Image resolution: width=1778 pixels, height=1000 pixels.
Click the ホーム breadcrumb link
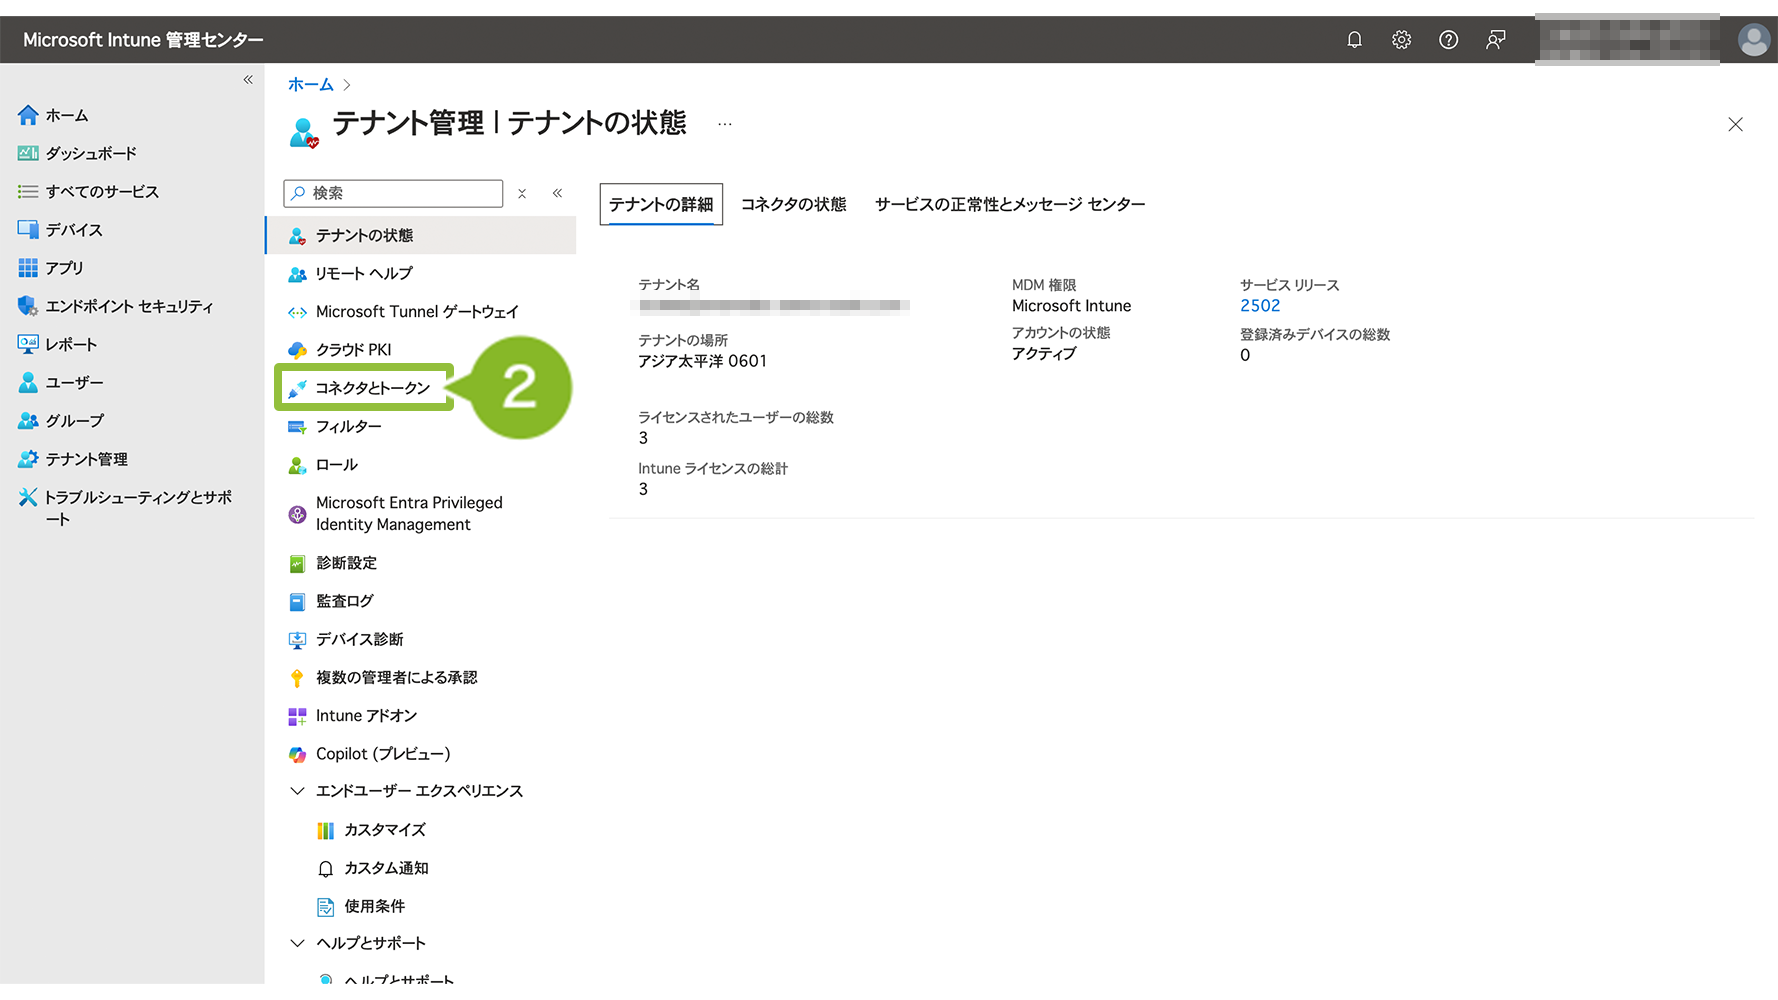(x=311, y=85)
